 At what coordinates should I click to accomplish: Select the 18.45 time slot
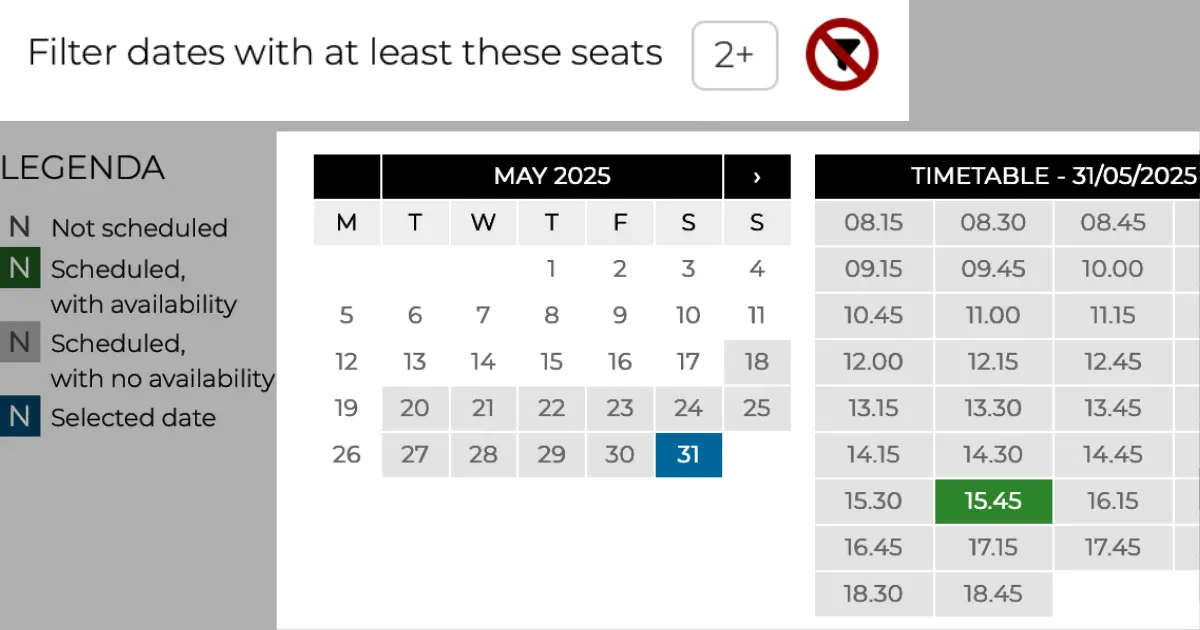tap(993, 594)
